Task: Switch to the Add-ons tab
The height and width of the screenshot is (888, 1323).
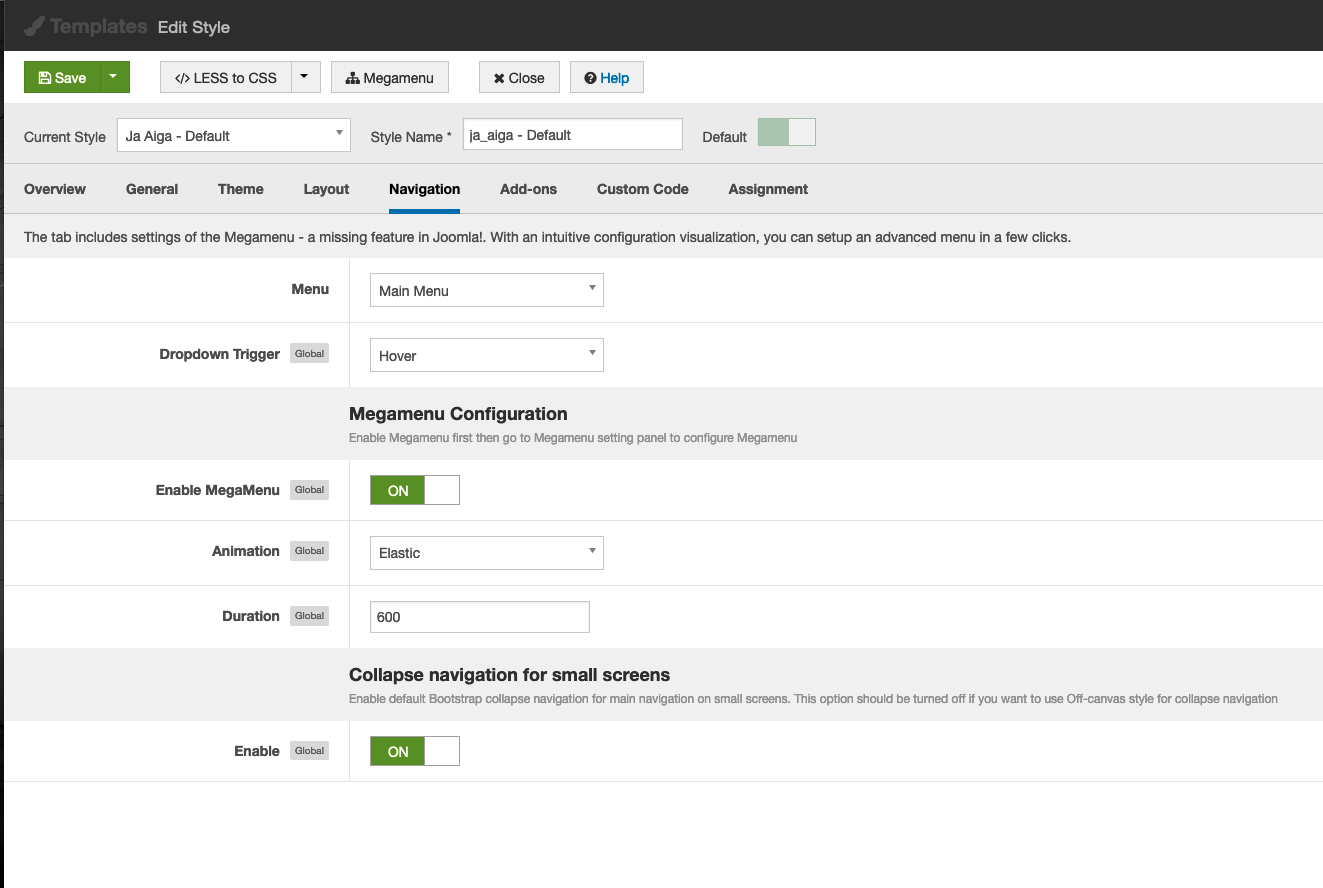Action: pos(528,189)
